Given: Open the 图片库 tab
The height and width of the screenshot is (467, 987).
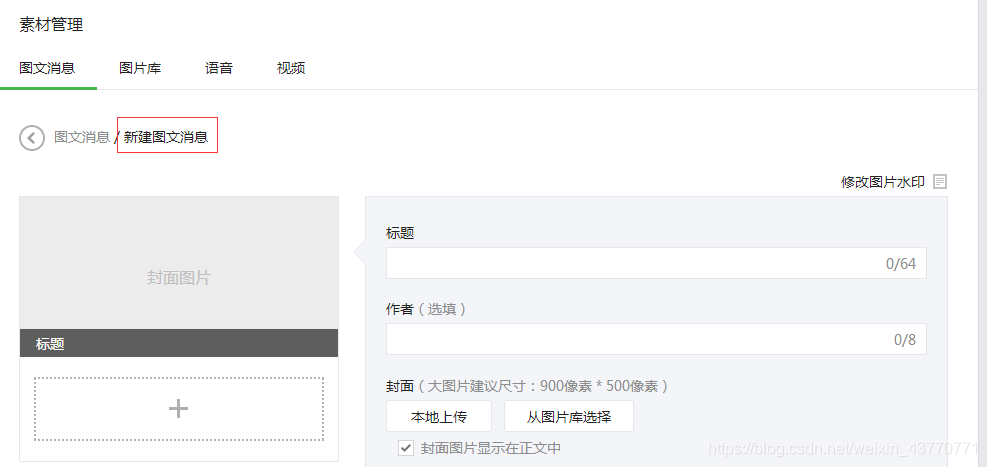Looking at the screenshot, I should [140, 68].
